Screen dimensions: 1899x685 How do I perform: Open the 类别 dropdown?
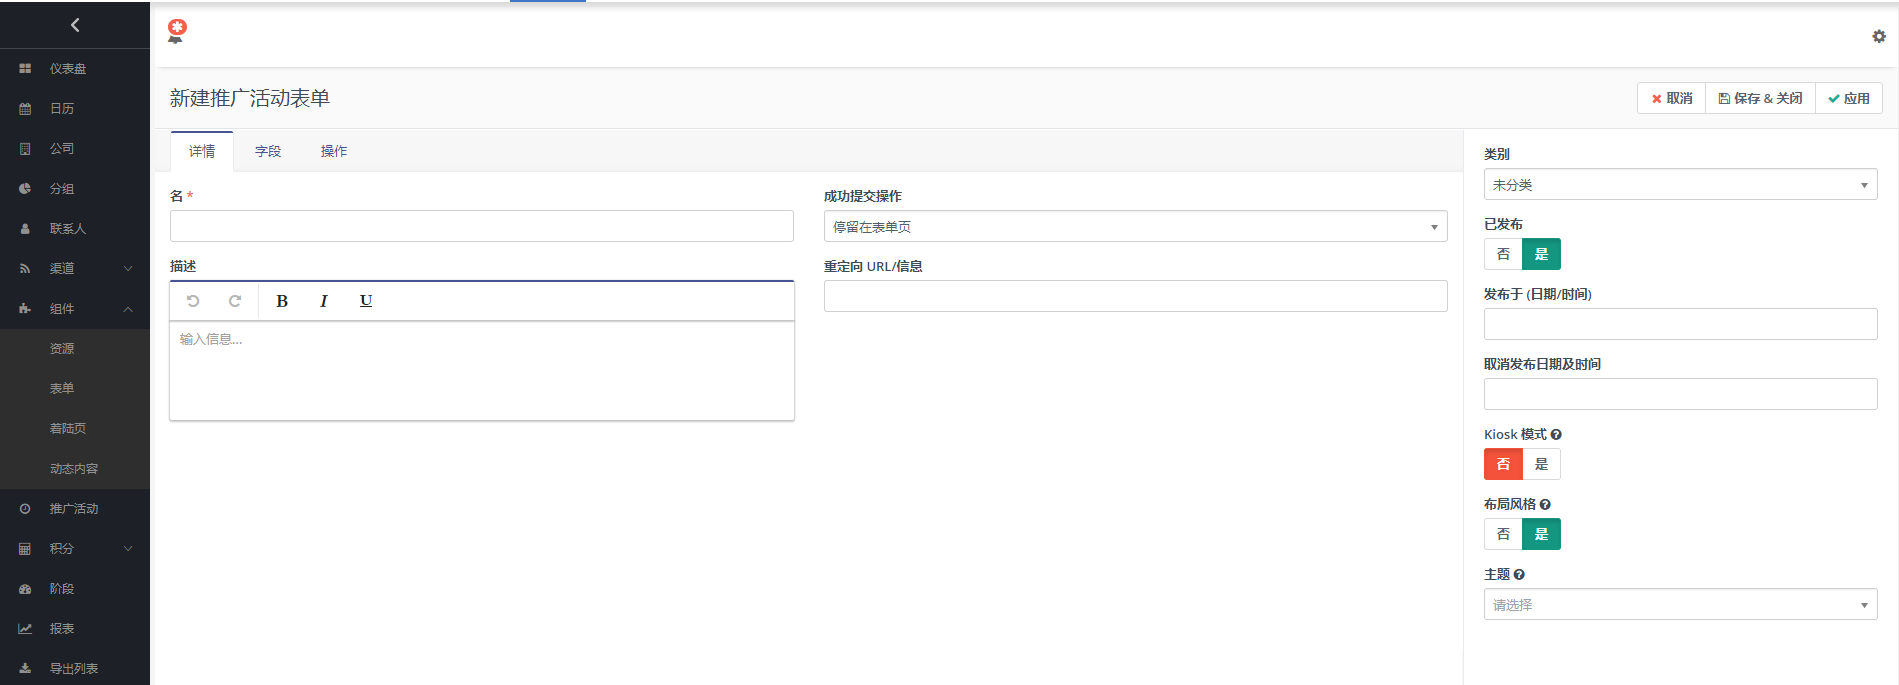1680,185
